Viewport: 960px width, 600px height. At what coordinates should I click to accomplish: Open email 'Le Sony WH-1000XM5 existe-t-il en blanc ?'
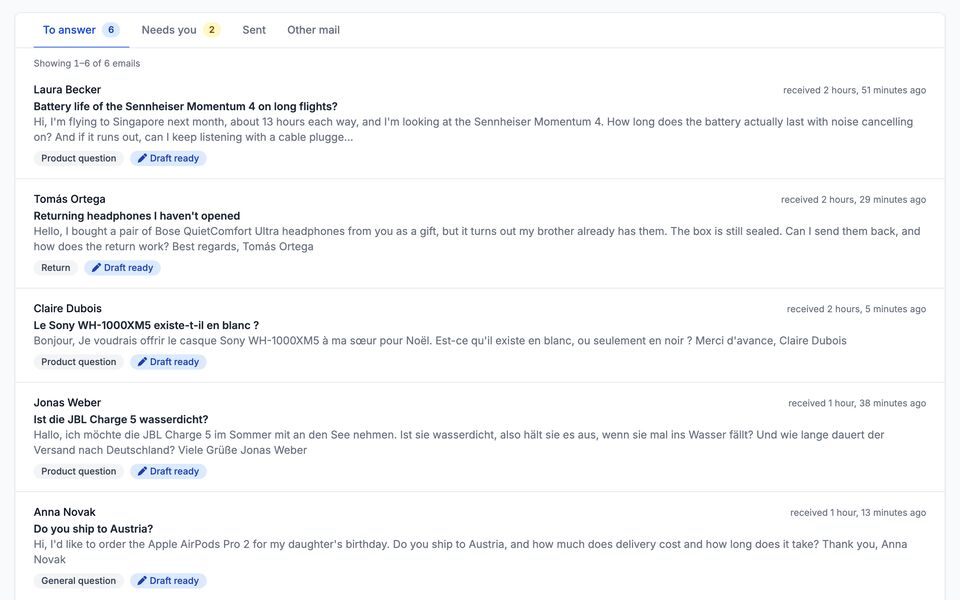pyautogui.click(x=146, y=326)
